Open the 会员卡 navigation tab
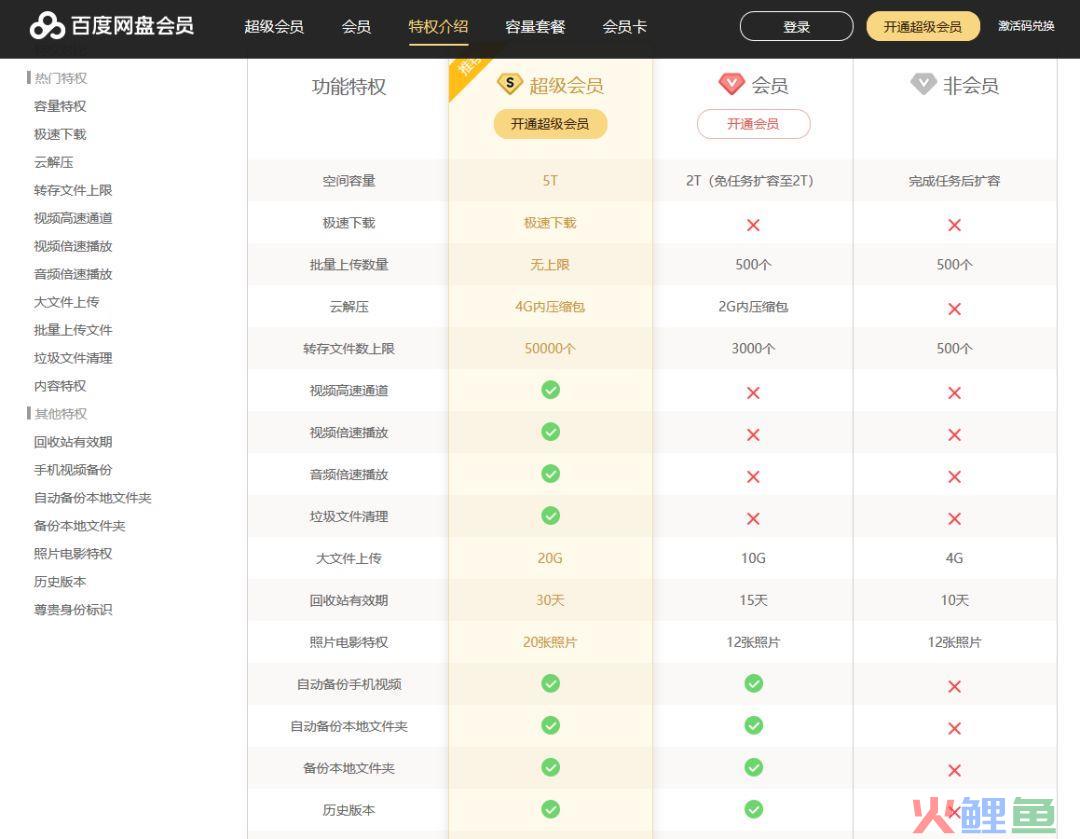Screen dimensions: 1080x839 (x=625, y=27)
